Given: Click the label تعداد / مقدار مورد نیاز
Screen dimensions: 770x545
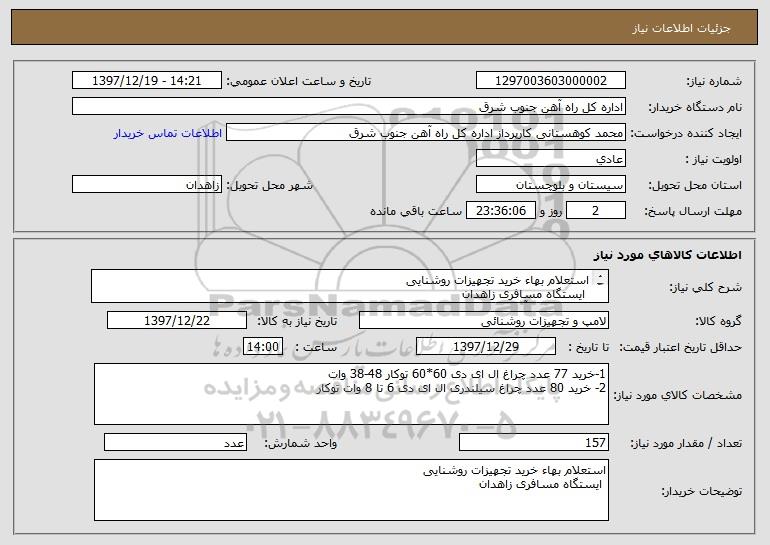Looking at the screenshot, I should tap(686, 443).
